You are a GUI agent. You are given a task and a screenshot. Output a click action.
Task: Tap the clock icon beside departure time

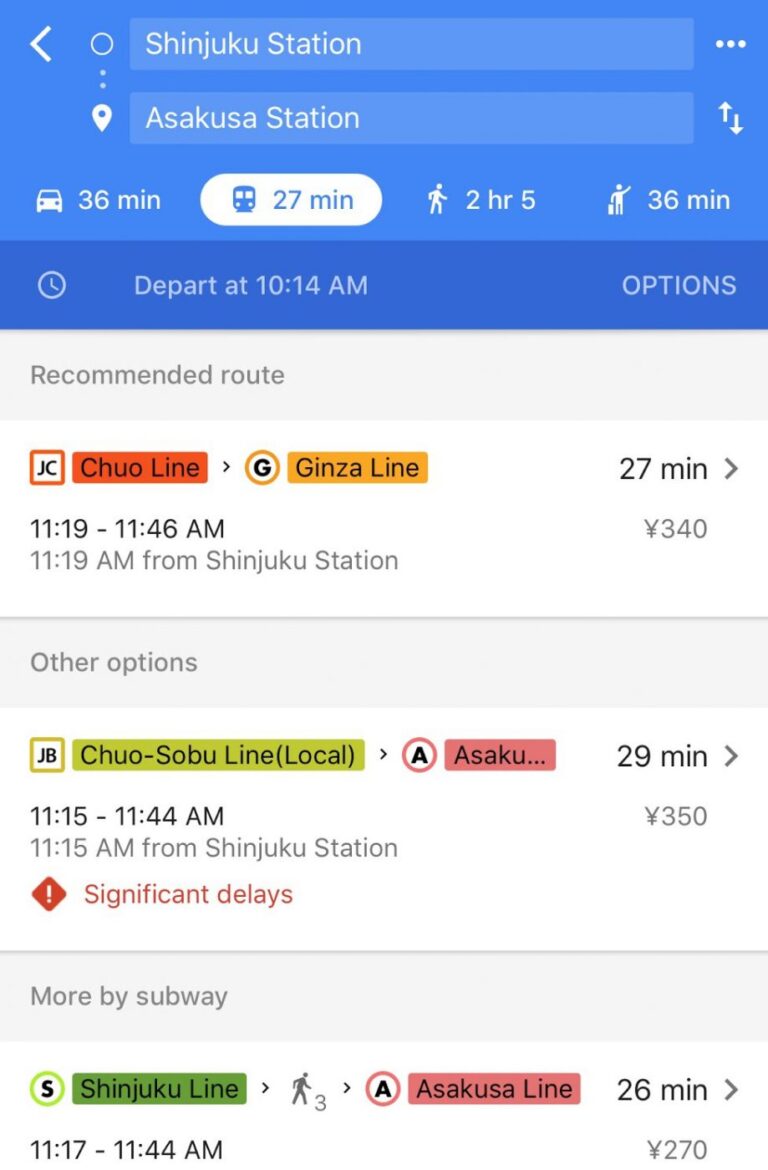[51, 285]
